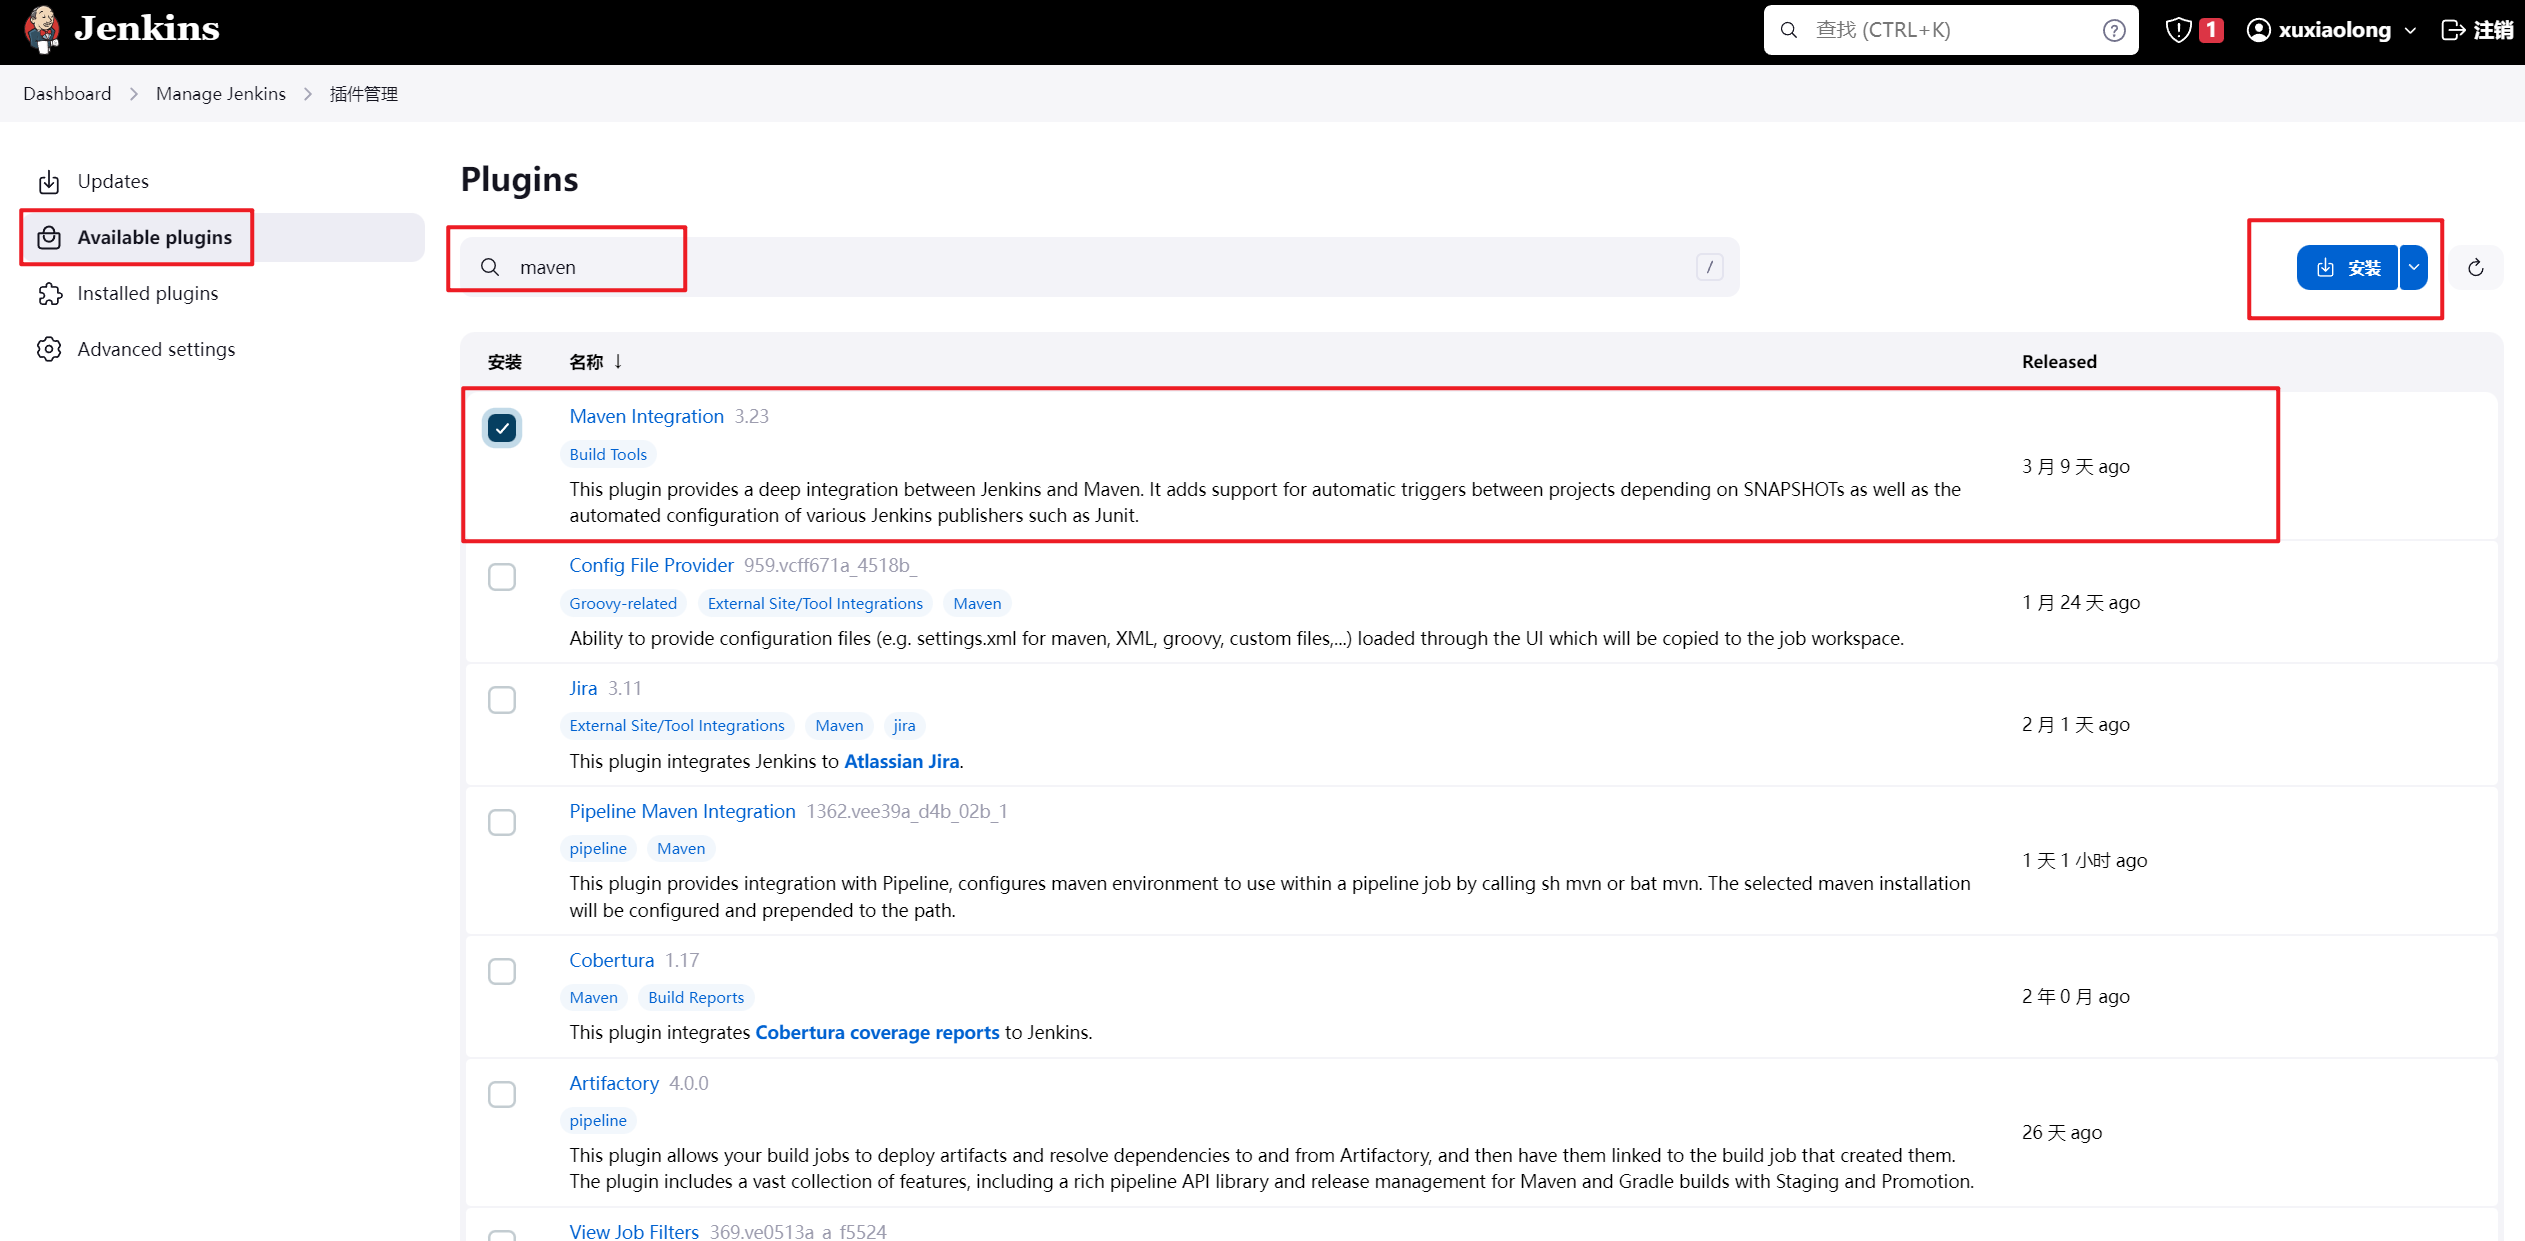The height and width of the screenshot is (1241, 2525).
Task: Click the user avatar icon beside xuxiaolong
Action: pos(2259,30)
